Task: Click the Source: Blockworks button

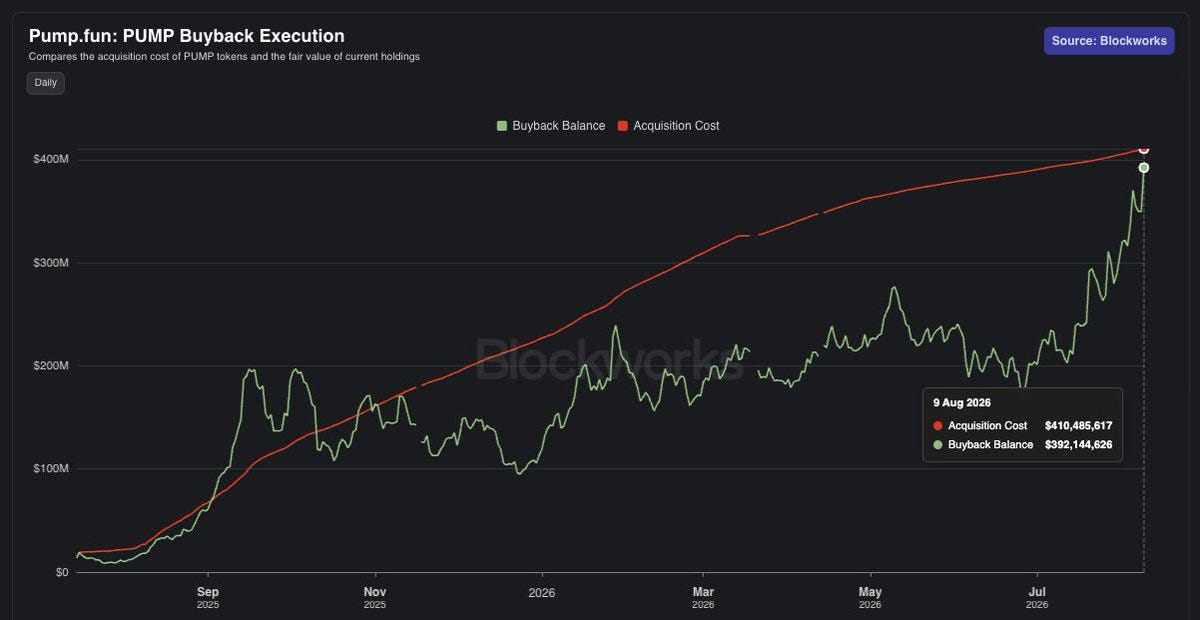Action: coord(1109,41)
